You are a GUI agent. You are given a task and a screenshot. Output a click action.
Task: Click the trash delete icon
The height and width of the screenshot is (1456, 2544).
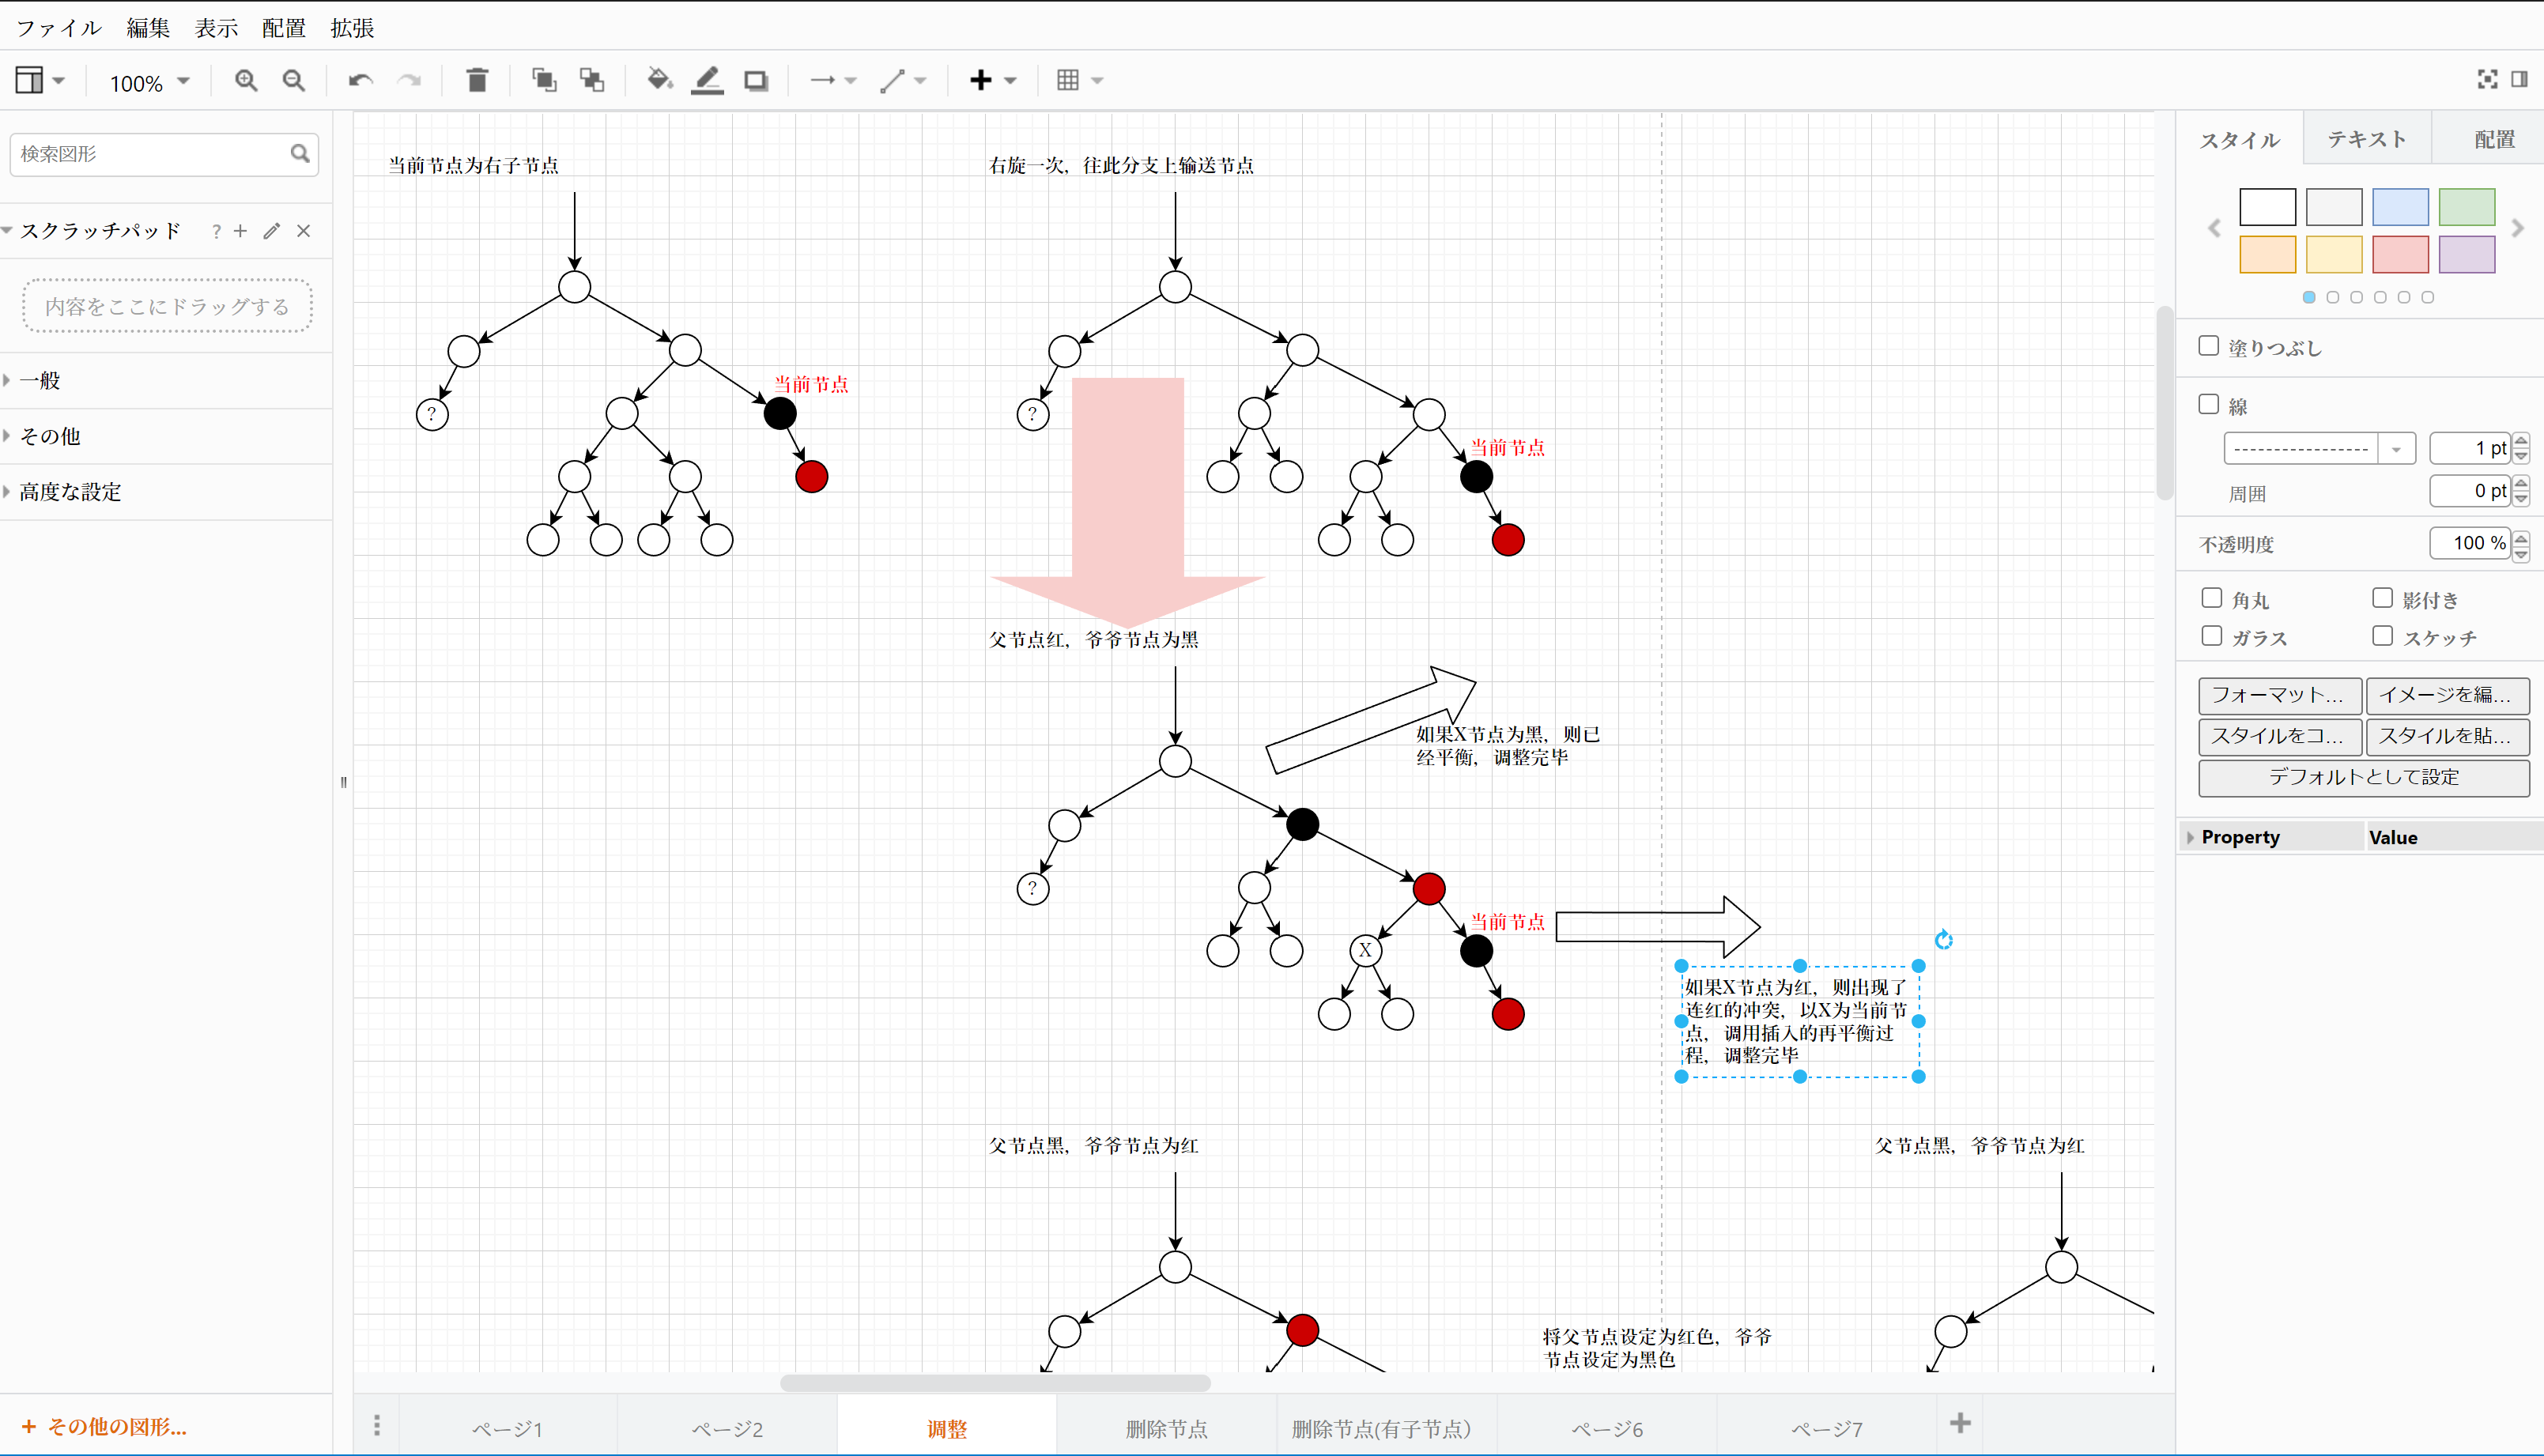[477, 80]
